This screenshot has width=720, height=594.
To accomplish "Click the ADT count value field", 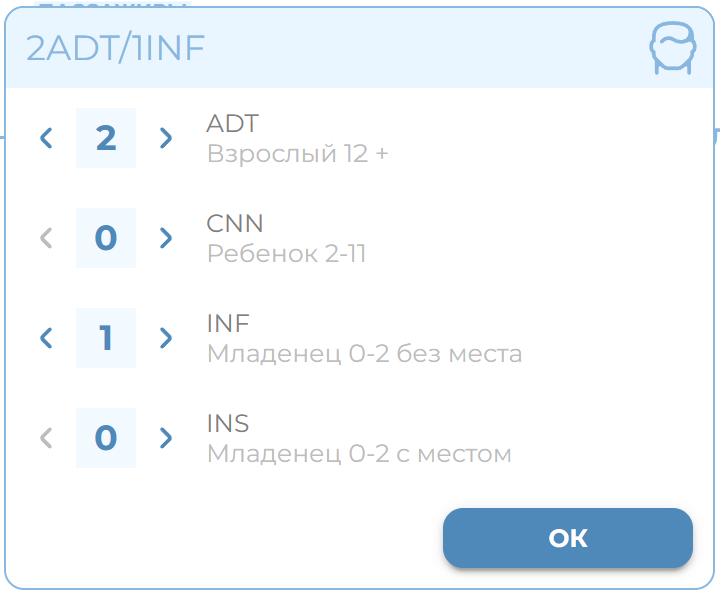I will pos(106,138).
